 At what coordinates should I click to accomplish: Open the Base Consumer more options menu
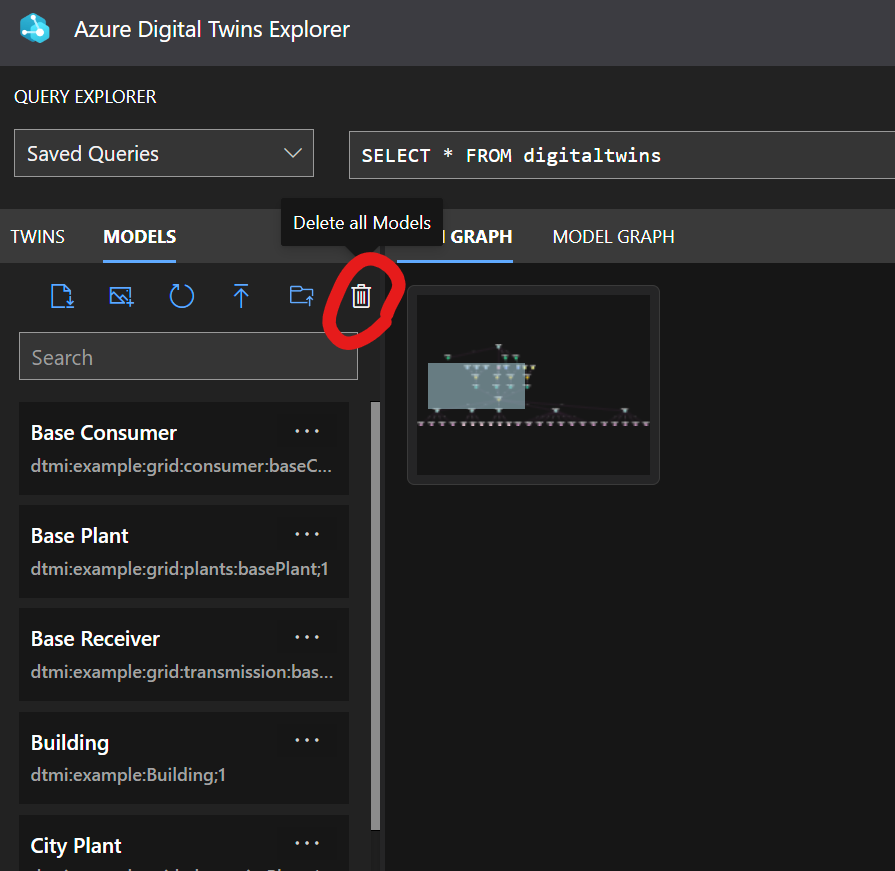tap(307, 432)
